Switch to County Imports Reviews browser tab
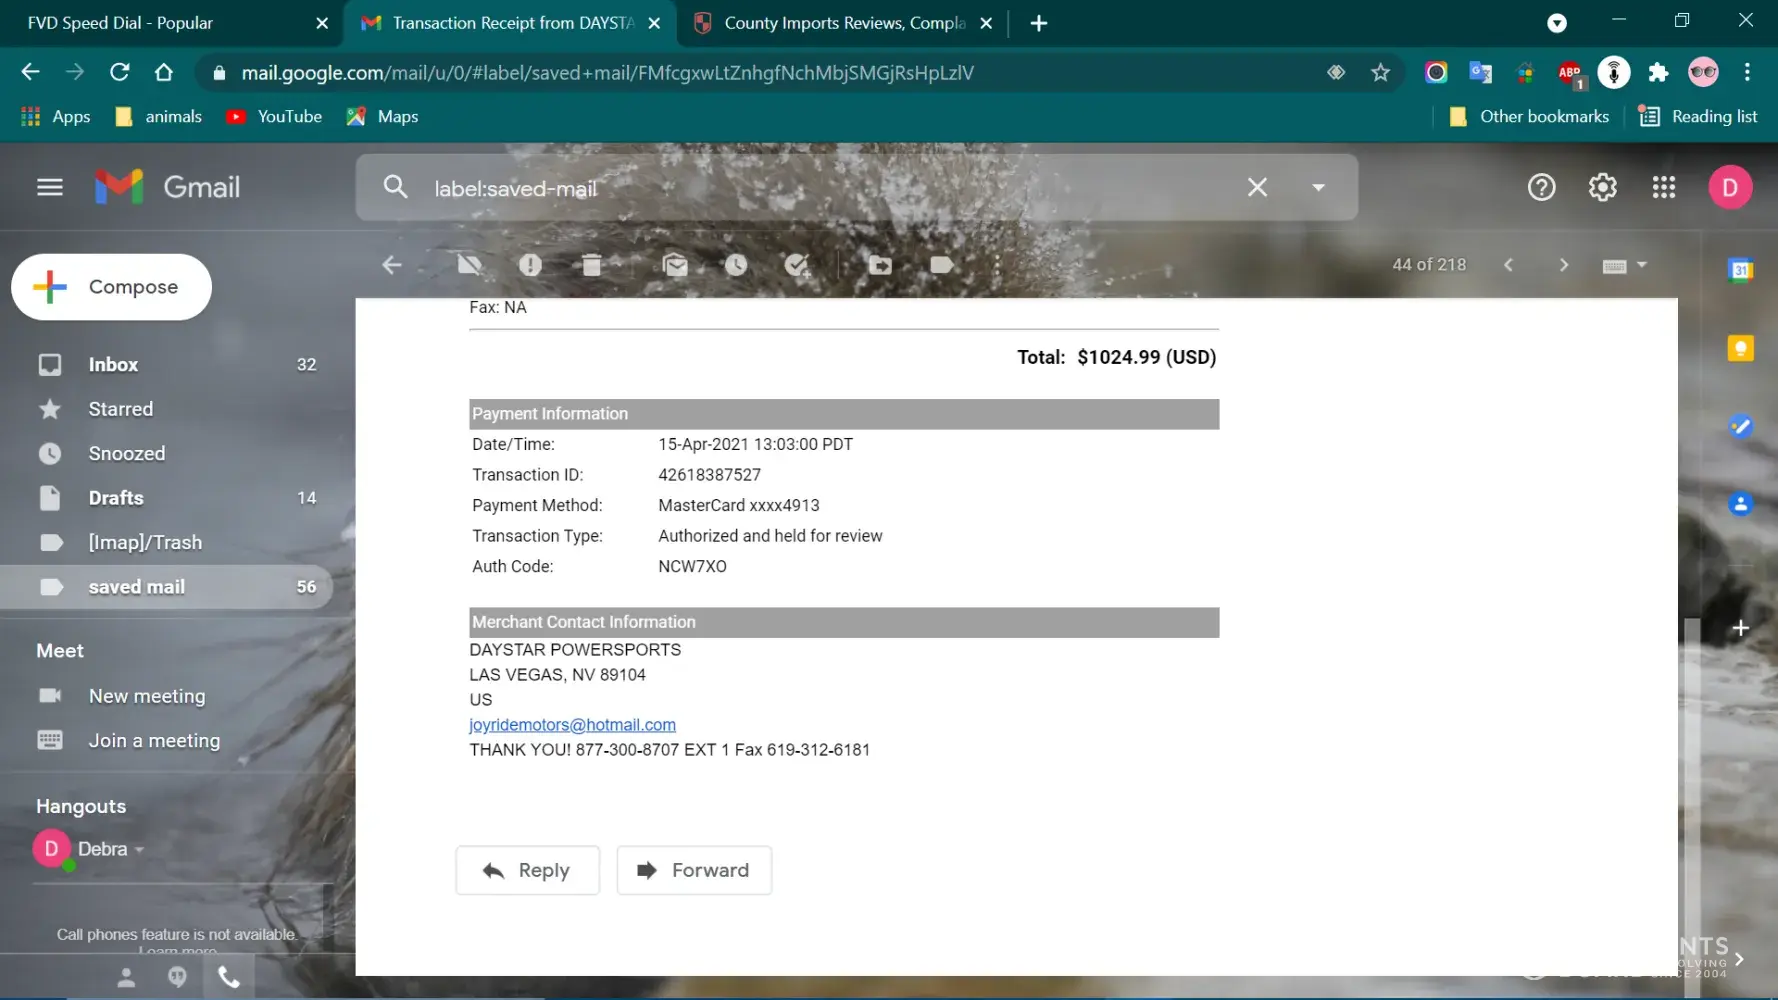The image size is (1778, 1000). (843, 23)
